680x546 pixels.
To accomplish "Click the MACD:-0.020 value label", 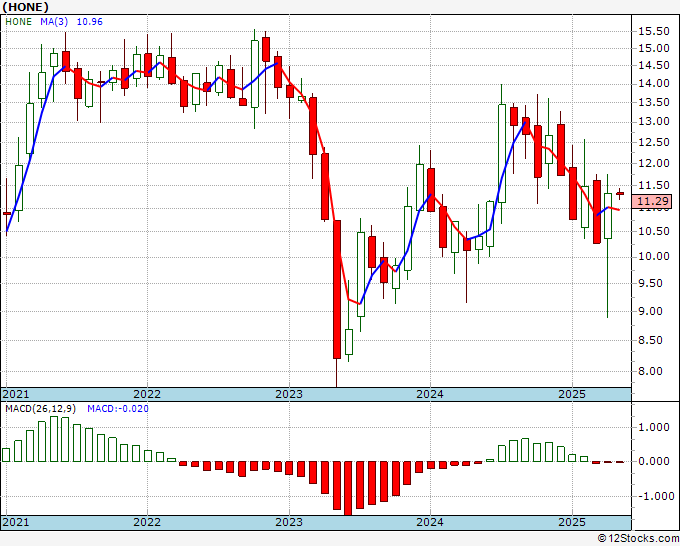I will (x=118, y=409).
